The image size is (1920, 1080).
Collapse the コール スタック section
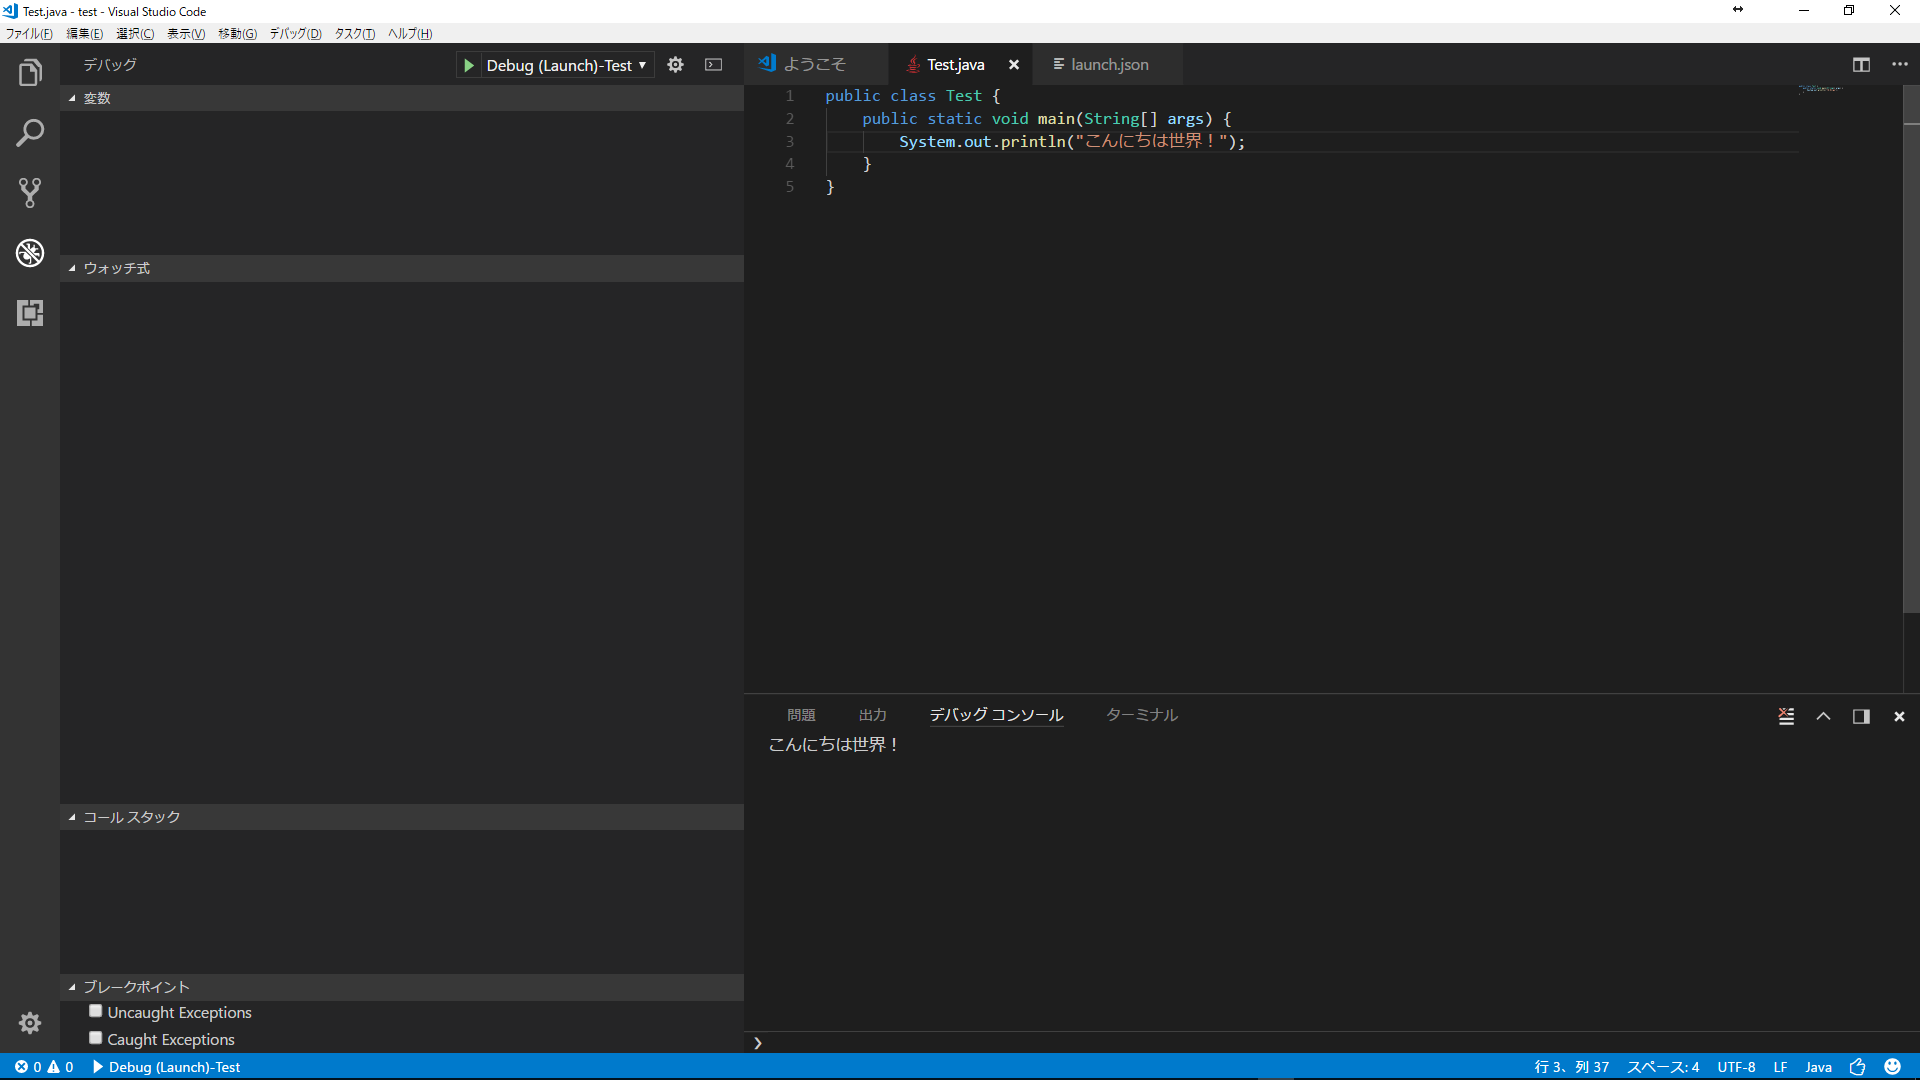click(401, 817)
